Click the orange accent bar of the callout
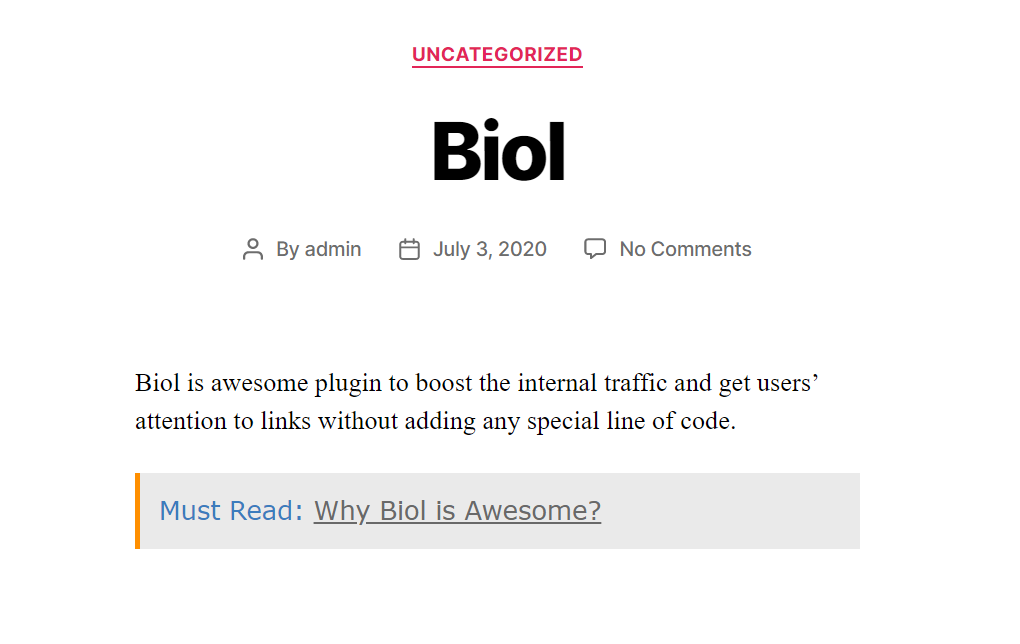Viewport: 1020px width, 644px height. point(137,511)
